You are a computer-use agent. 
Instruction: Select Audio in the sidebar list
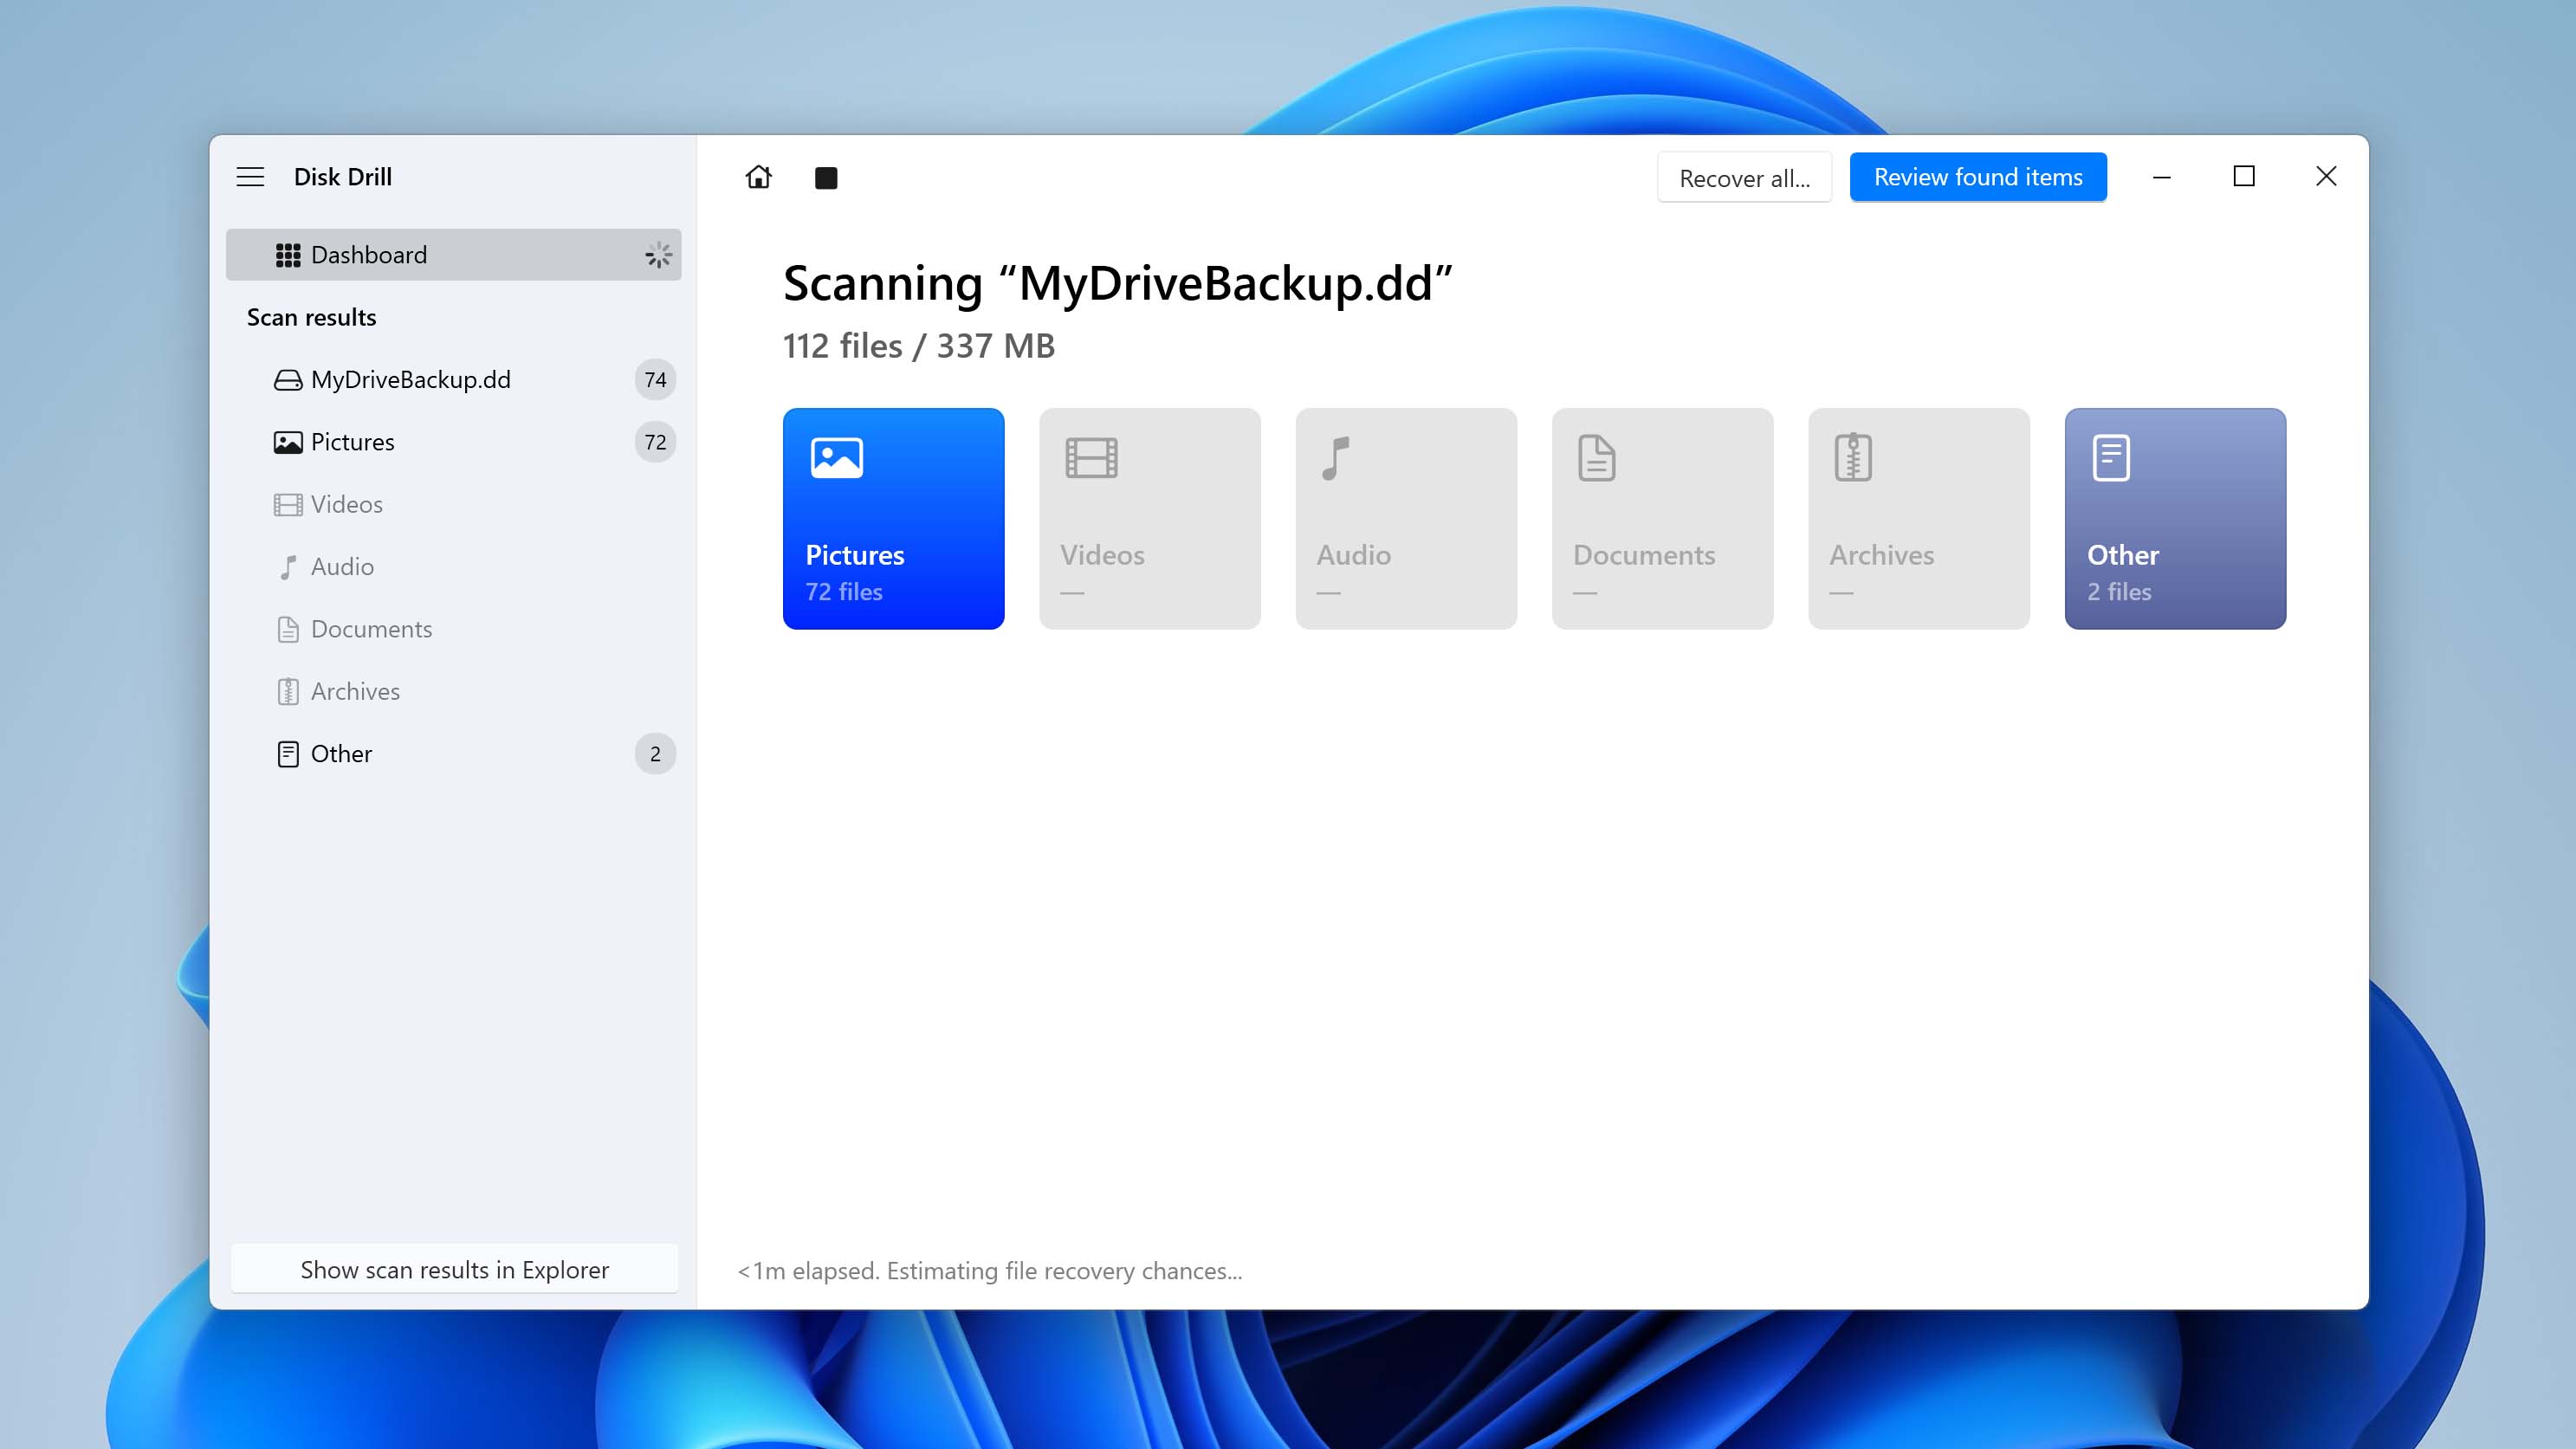point(342,567)
